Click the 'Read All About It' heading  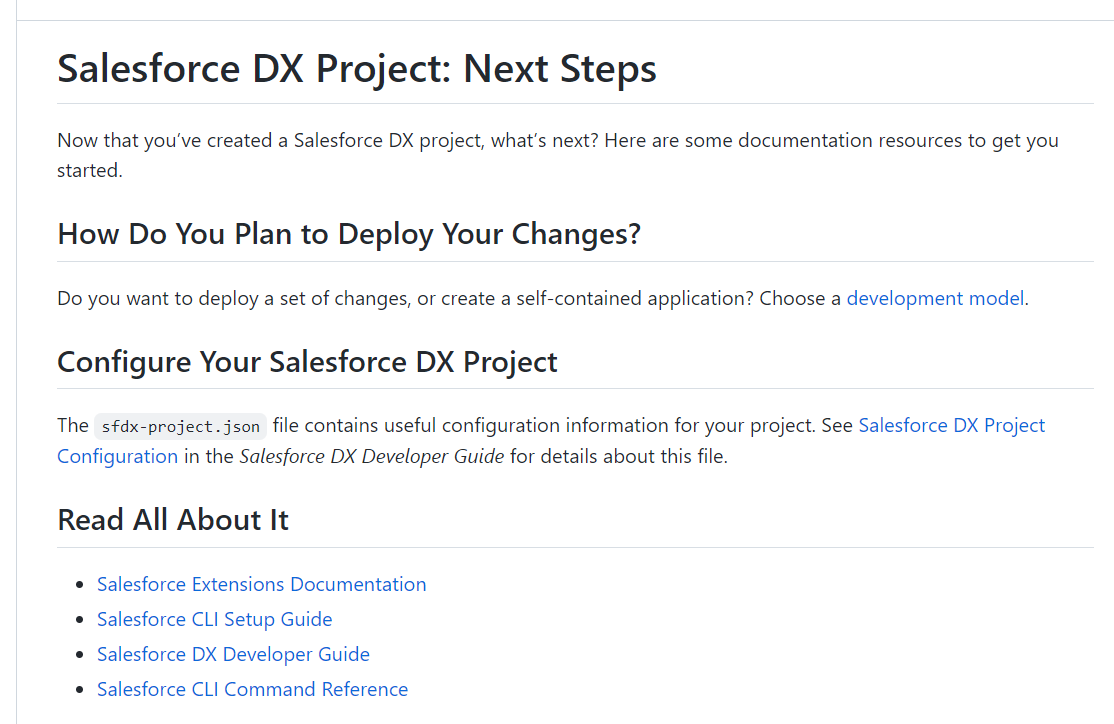coord(173,520)
